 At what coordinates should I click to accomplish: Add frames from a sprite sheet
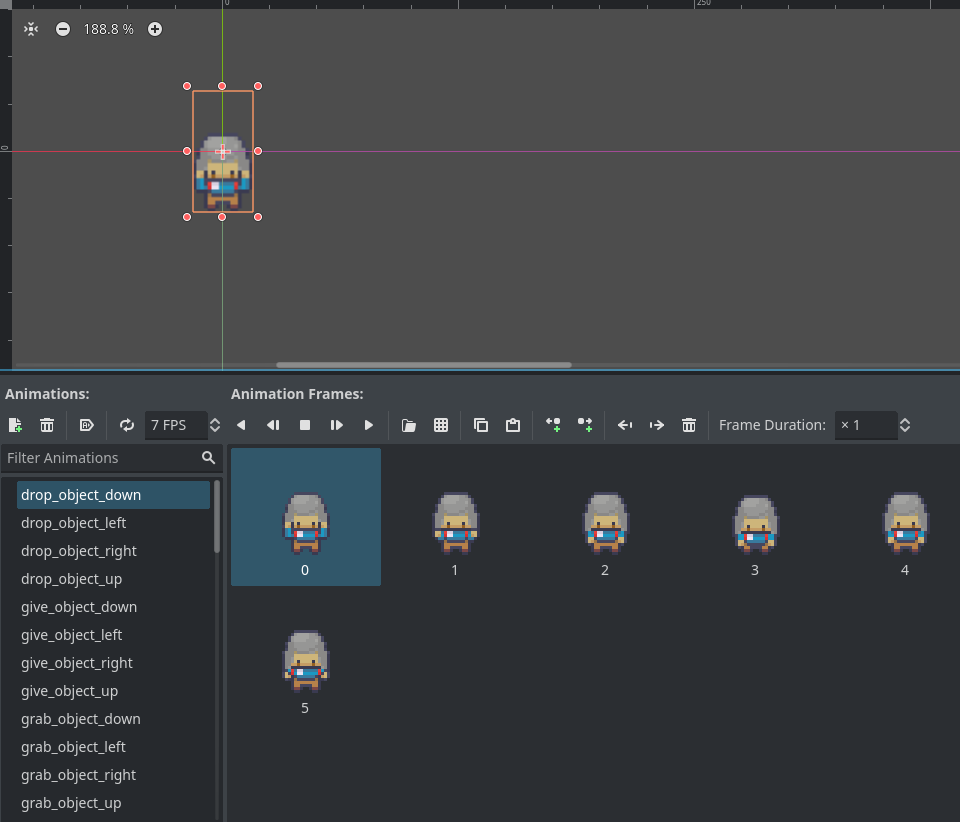click(x=441, y=425)
